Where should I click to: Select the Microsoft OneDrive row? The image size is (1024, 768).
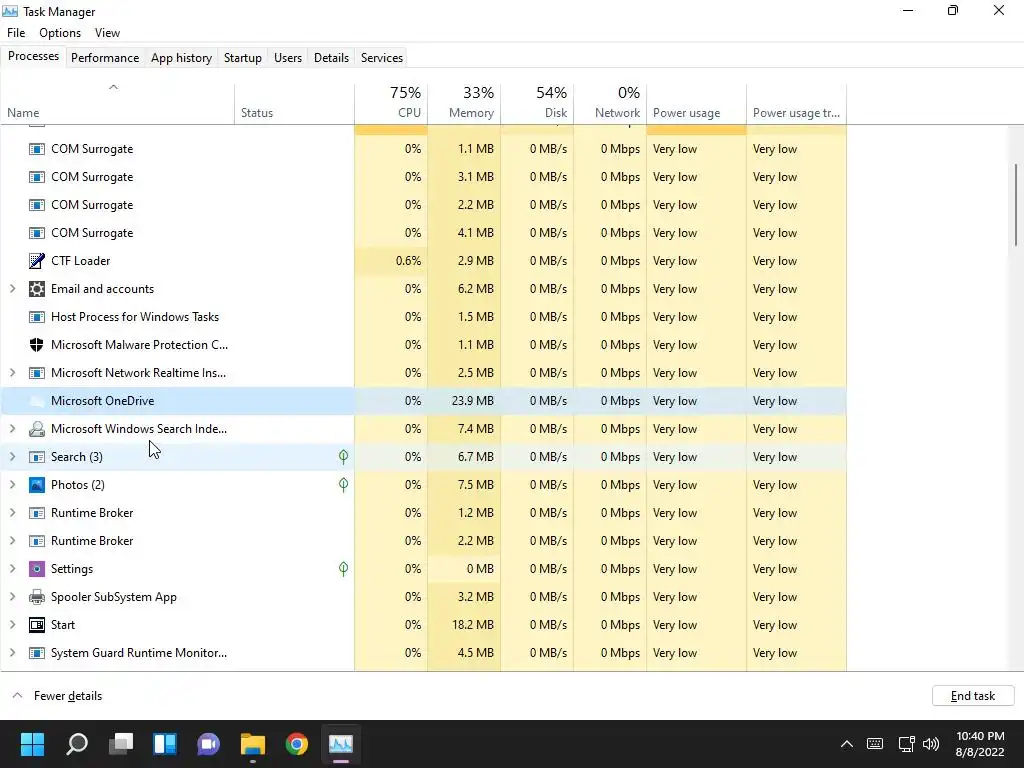(423, 401)
